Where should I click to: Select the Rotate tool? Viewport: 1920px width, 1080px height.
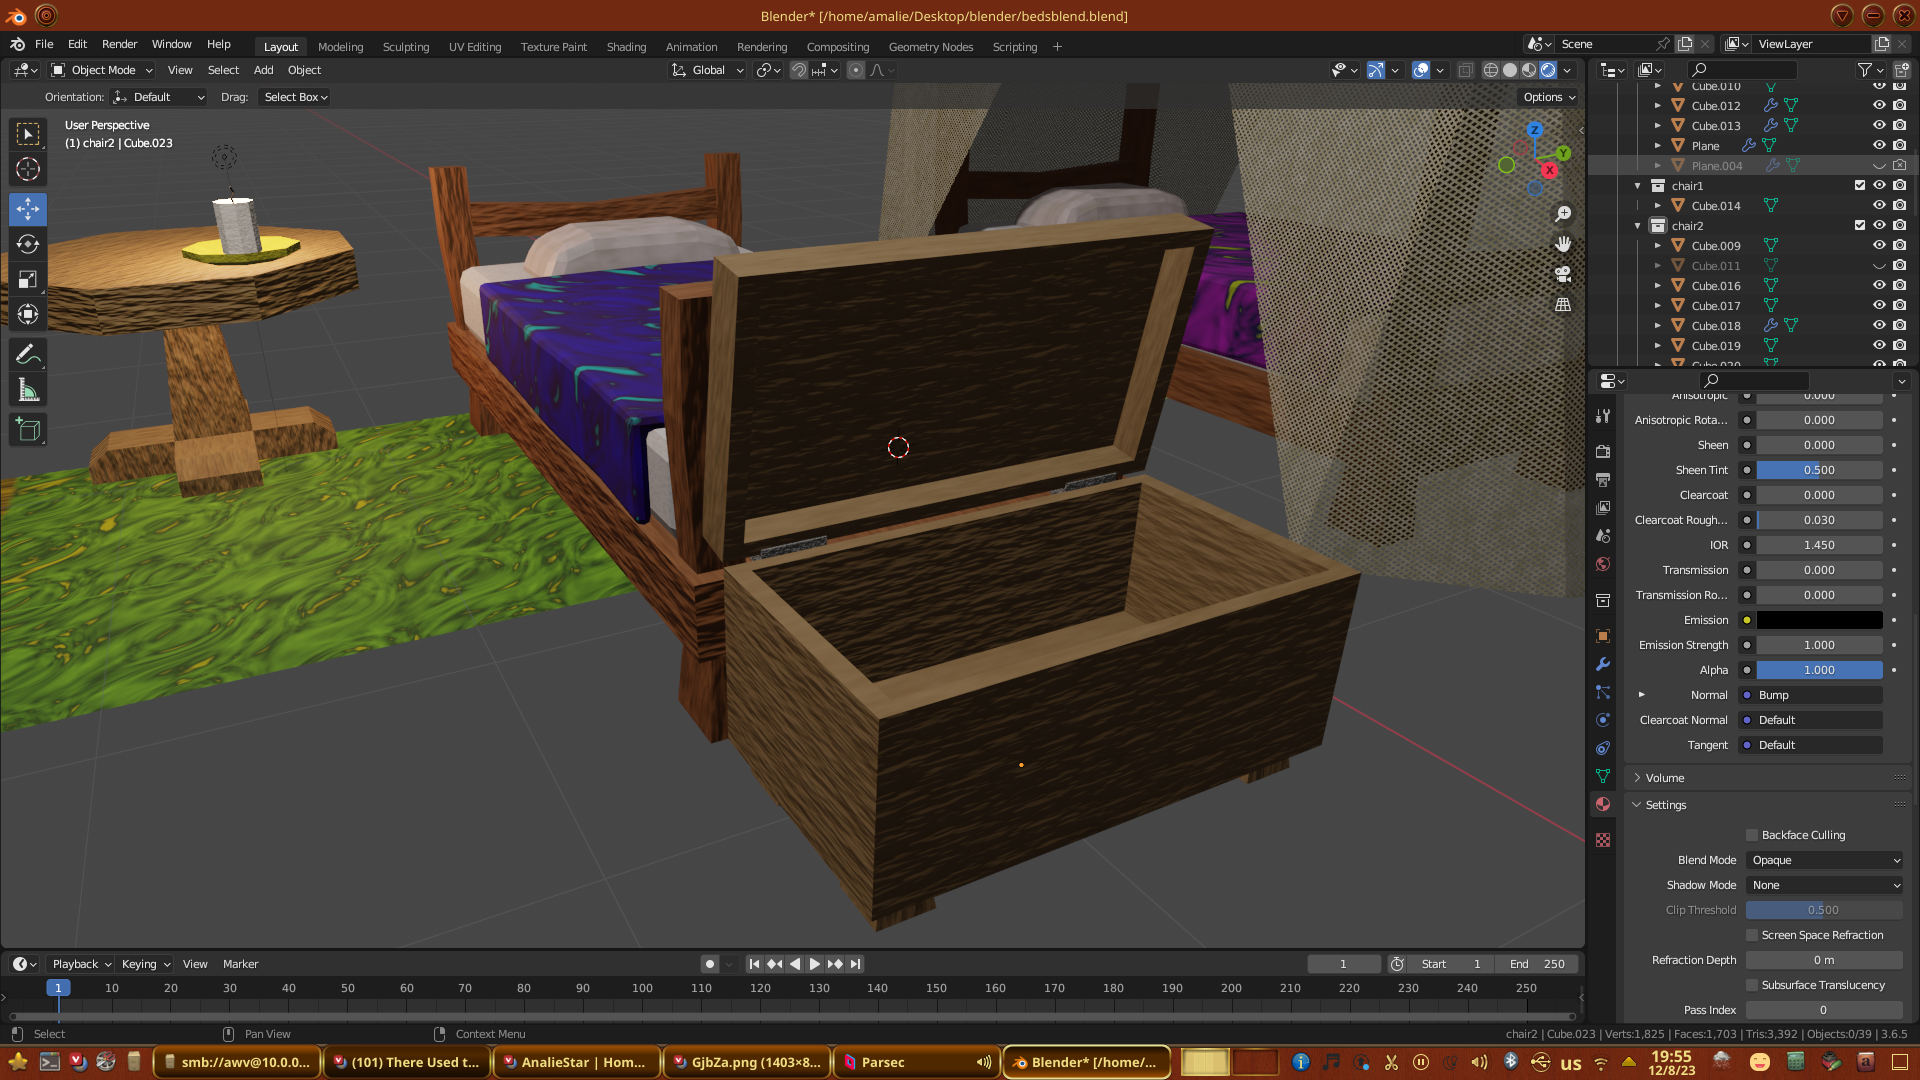pos(28,244)
